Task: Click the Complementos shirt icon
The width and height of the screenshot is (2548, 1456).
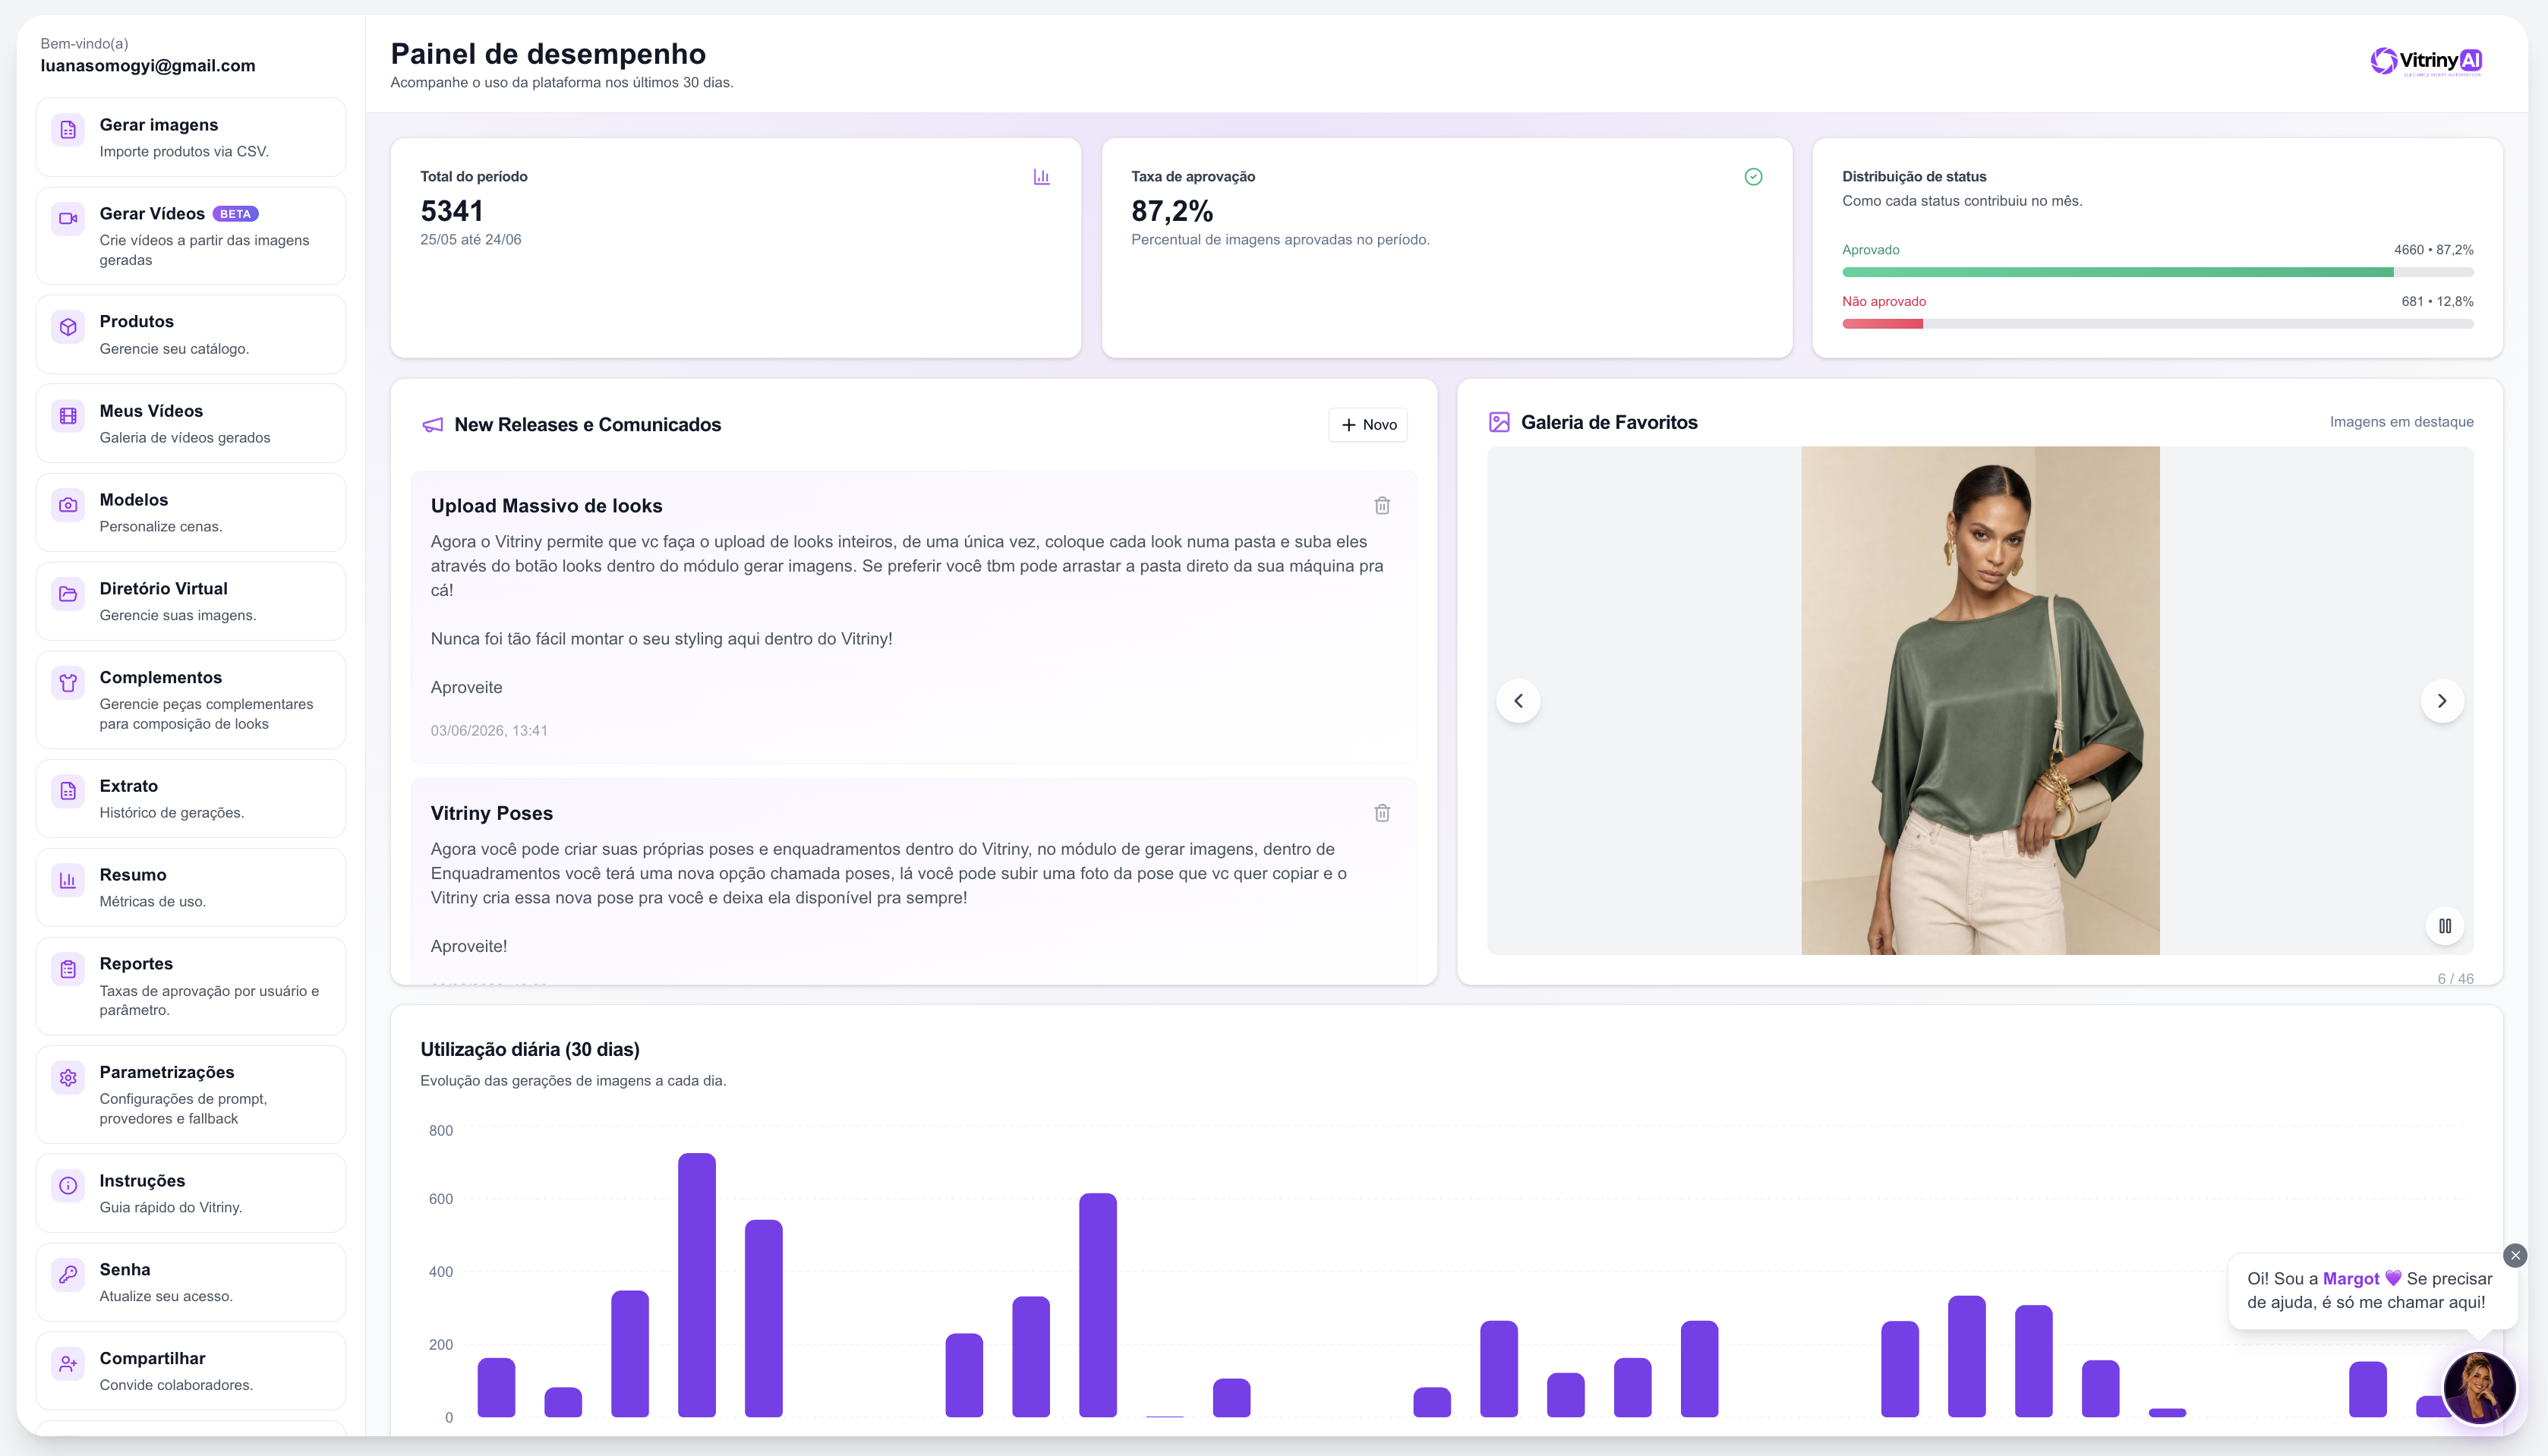Action: pos(68,682)
